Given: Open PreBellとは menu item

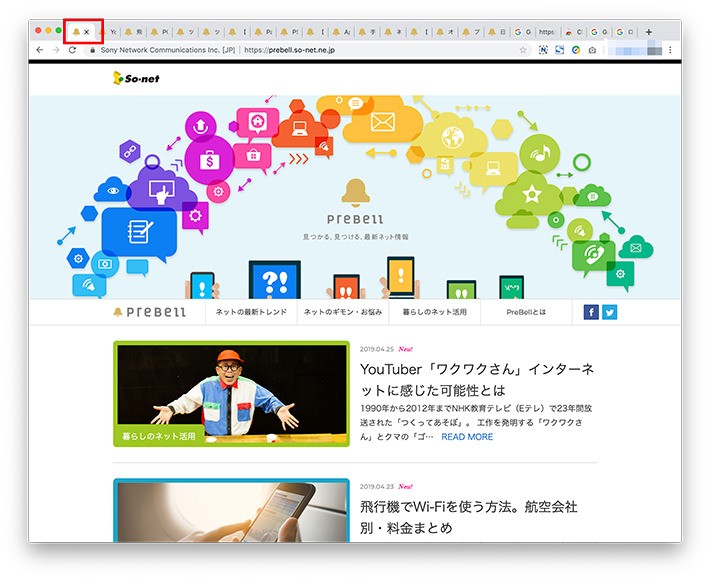Looking at the screenshot, I should pos(526,312).
